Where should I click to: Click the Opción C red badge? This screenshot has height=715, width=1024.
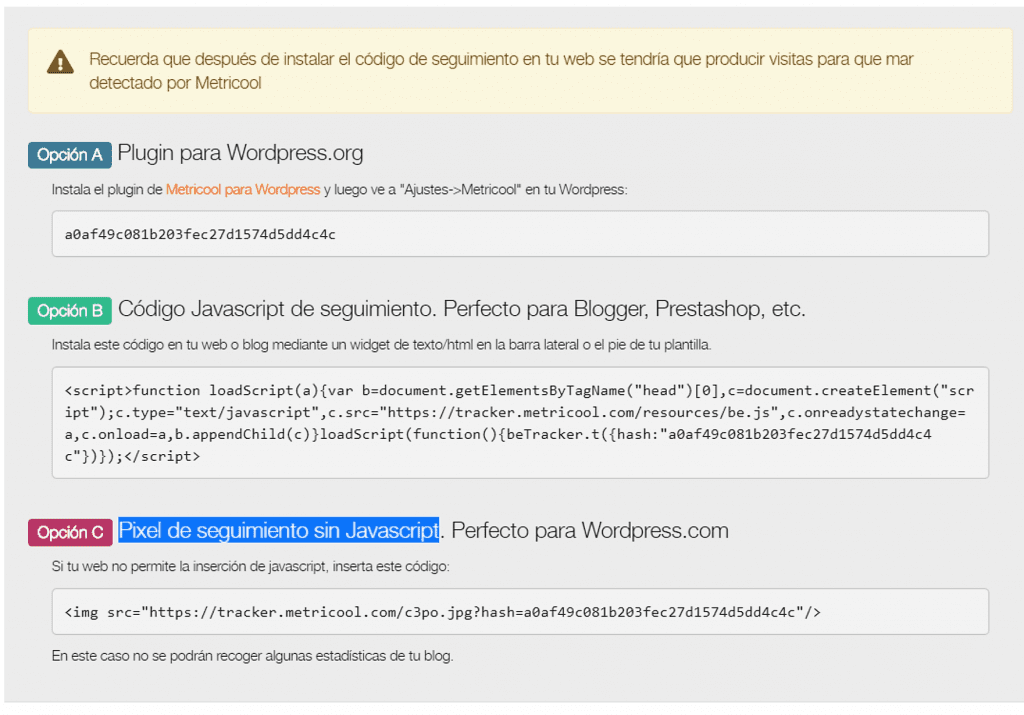(x=69, y=532)
